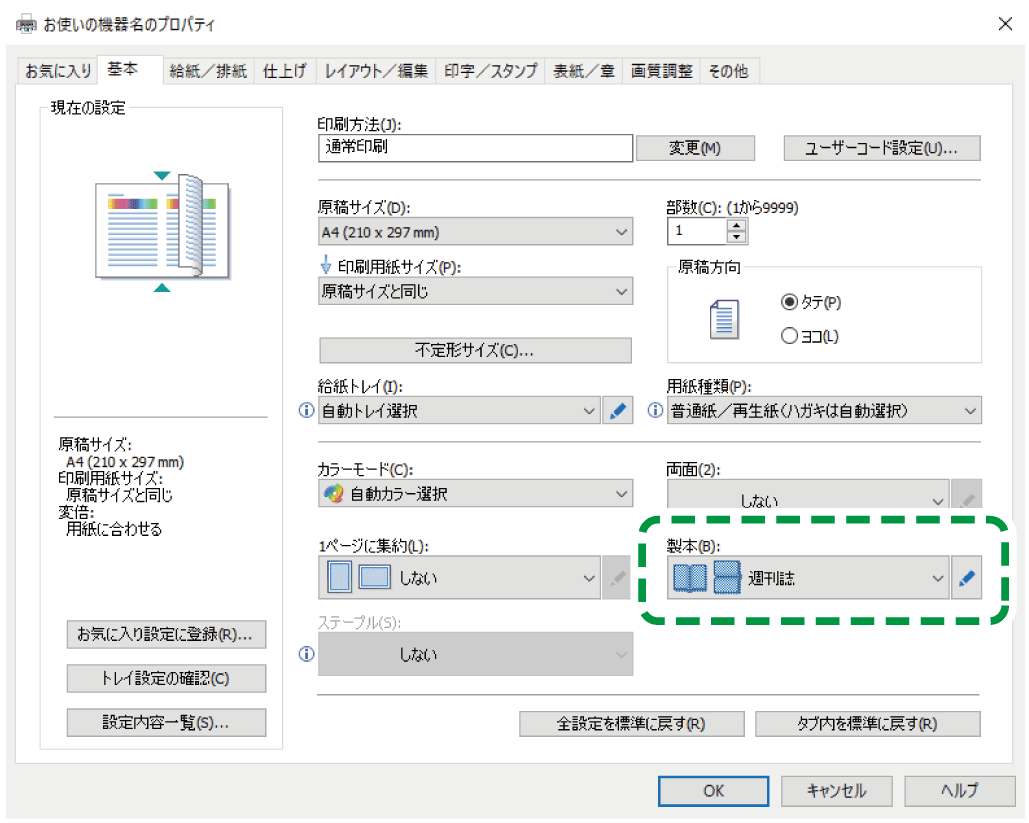
Task: Select the ヨコ orientation radio button
Action: tap(789, 337)
